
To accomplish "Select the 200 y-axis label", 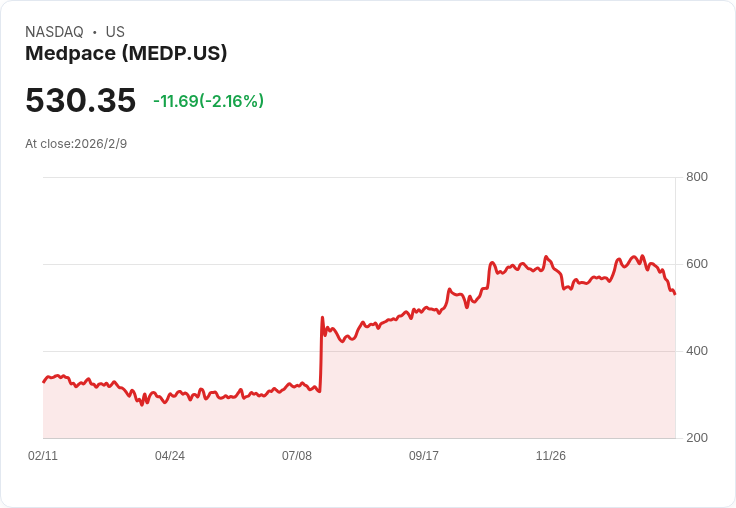I will pos(696,438).
